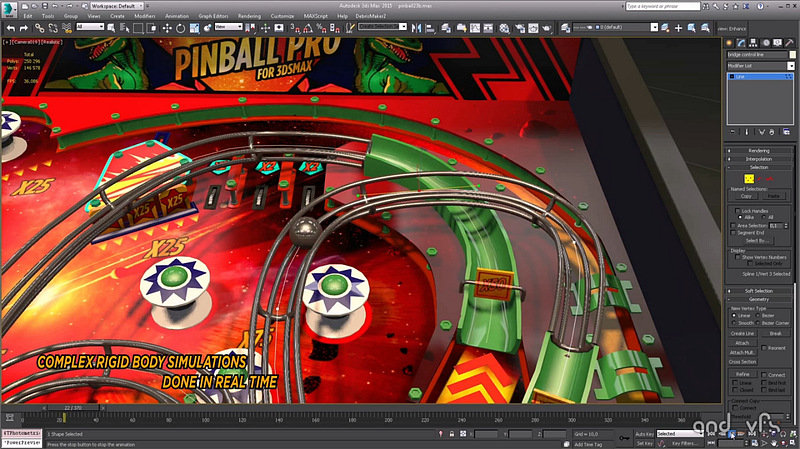
Task: Open the Render Setup dialog
Action: click(x=520, y=28)
